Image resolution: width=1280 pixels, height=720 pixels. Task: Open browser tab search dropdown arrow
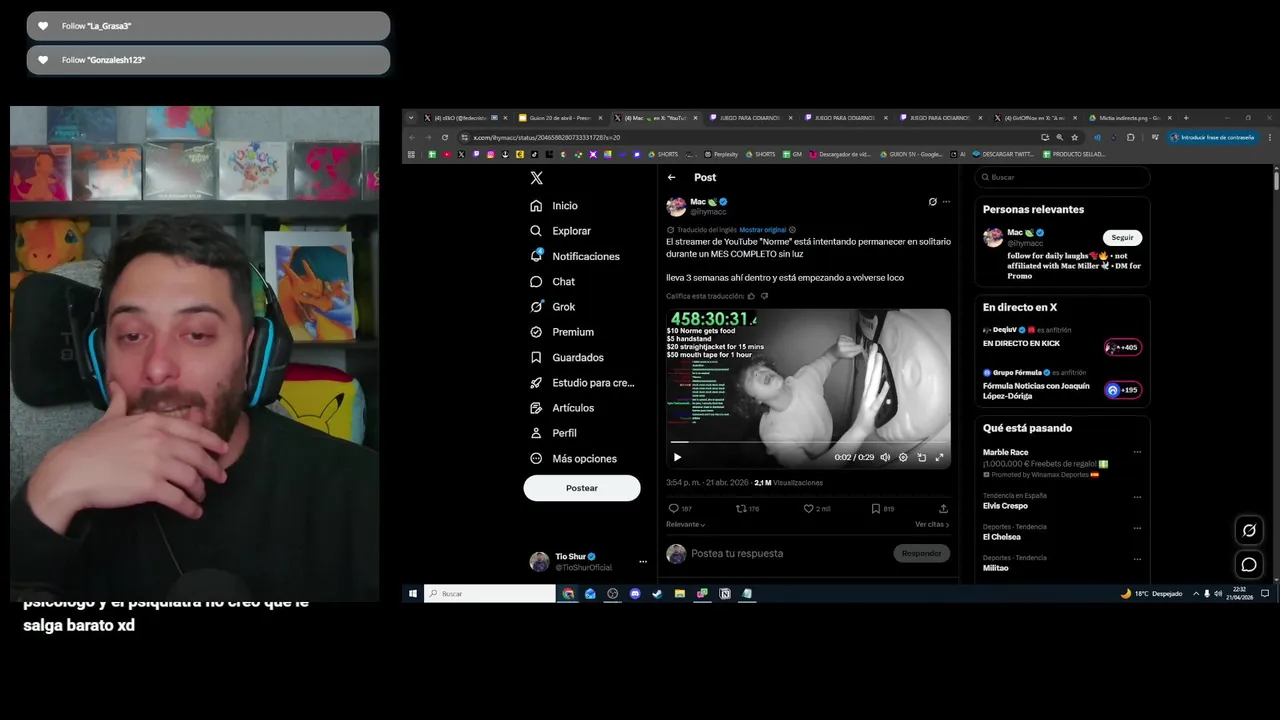411,118
